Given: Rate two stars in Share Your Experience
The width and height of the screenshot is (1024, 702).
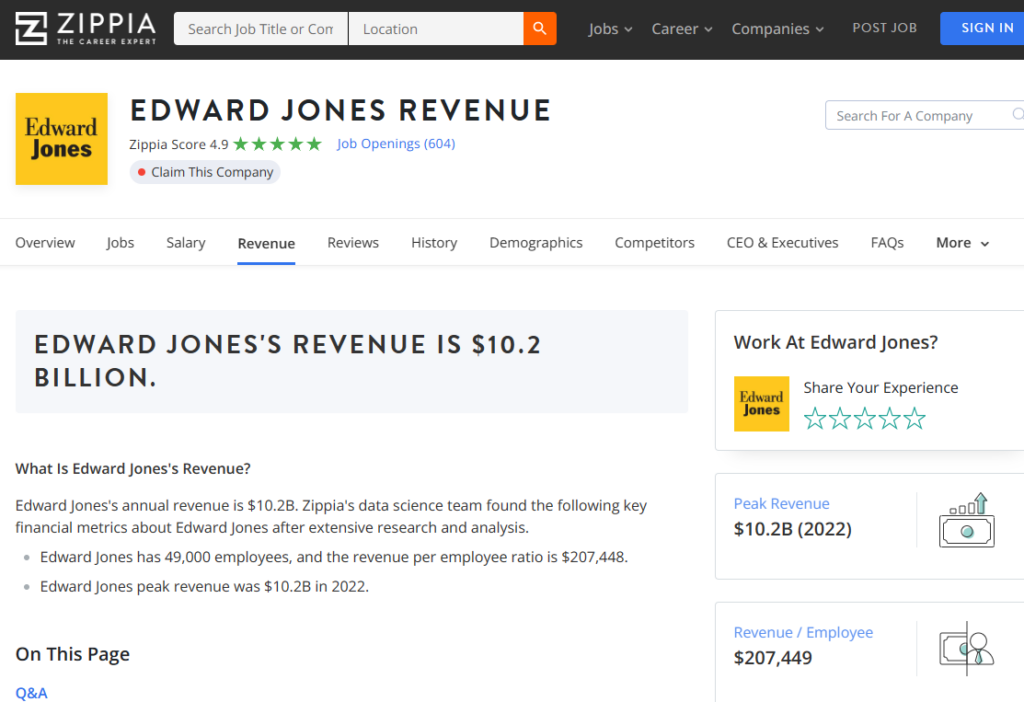Looking at the screenshot, I should (x=840, y=418).
